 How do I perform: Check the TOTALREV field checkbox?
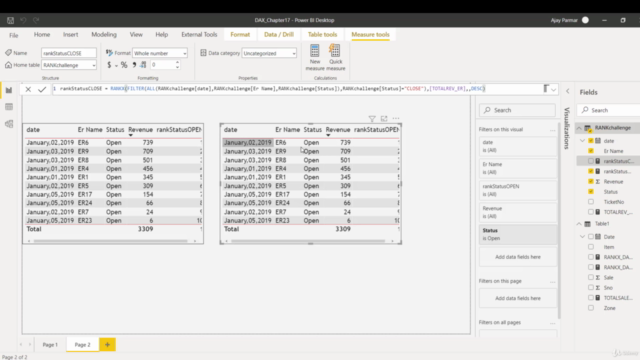click(591, 212)
